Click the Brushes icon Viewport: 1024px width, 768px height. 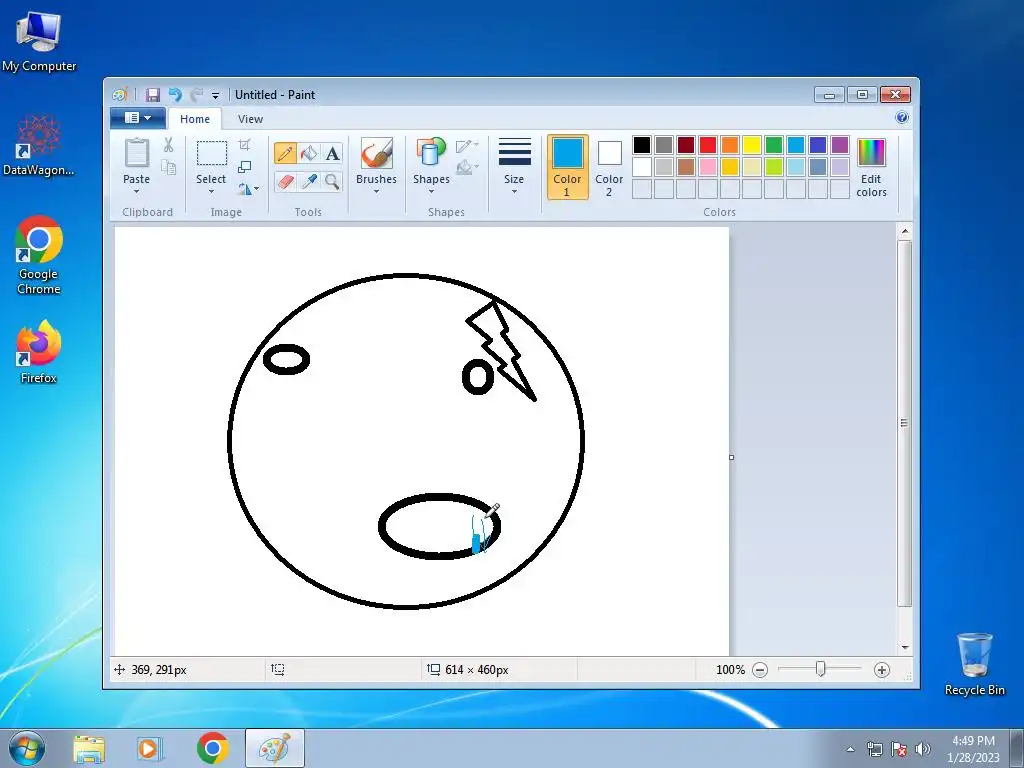(x=376, y=153)
